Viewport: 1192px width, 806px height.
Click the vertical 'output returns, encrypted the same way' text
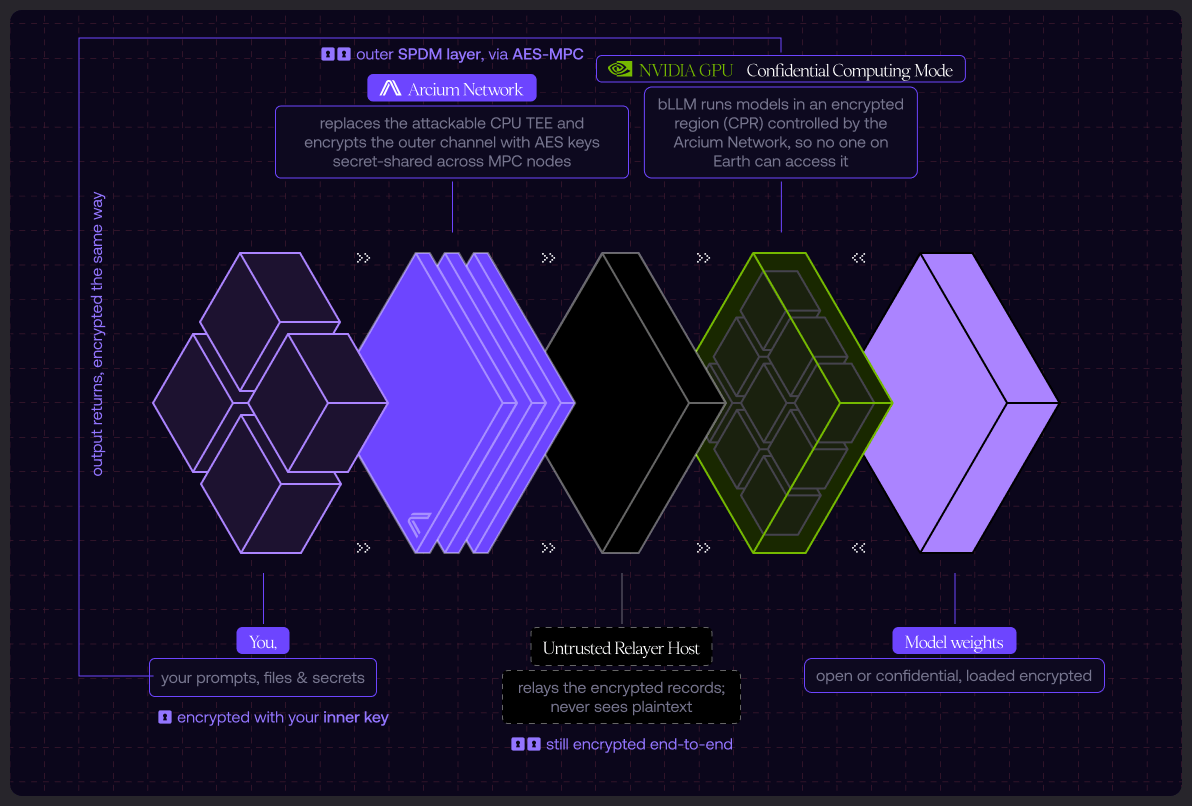(x=97, y=334)
